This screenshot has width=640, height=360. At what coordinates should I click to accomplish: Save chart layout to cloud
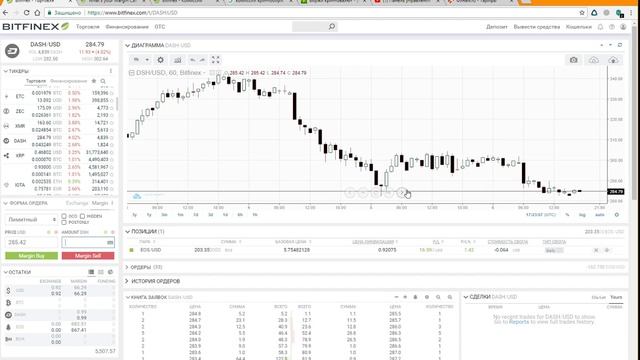click(x=613, y=60)
